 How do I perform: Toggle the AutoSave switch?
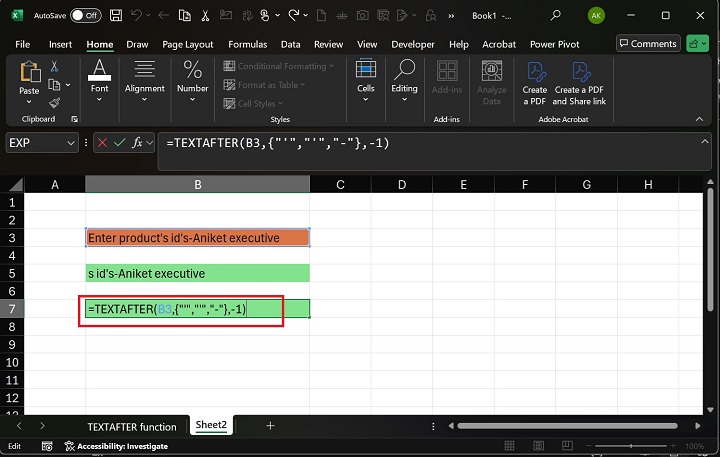85,16
